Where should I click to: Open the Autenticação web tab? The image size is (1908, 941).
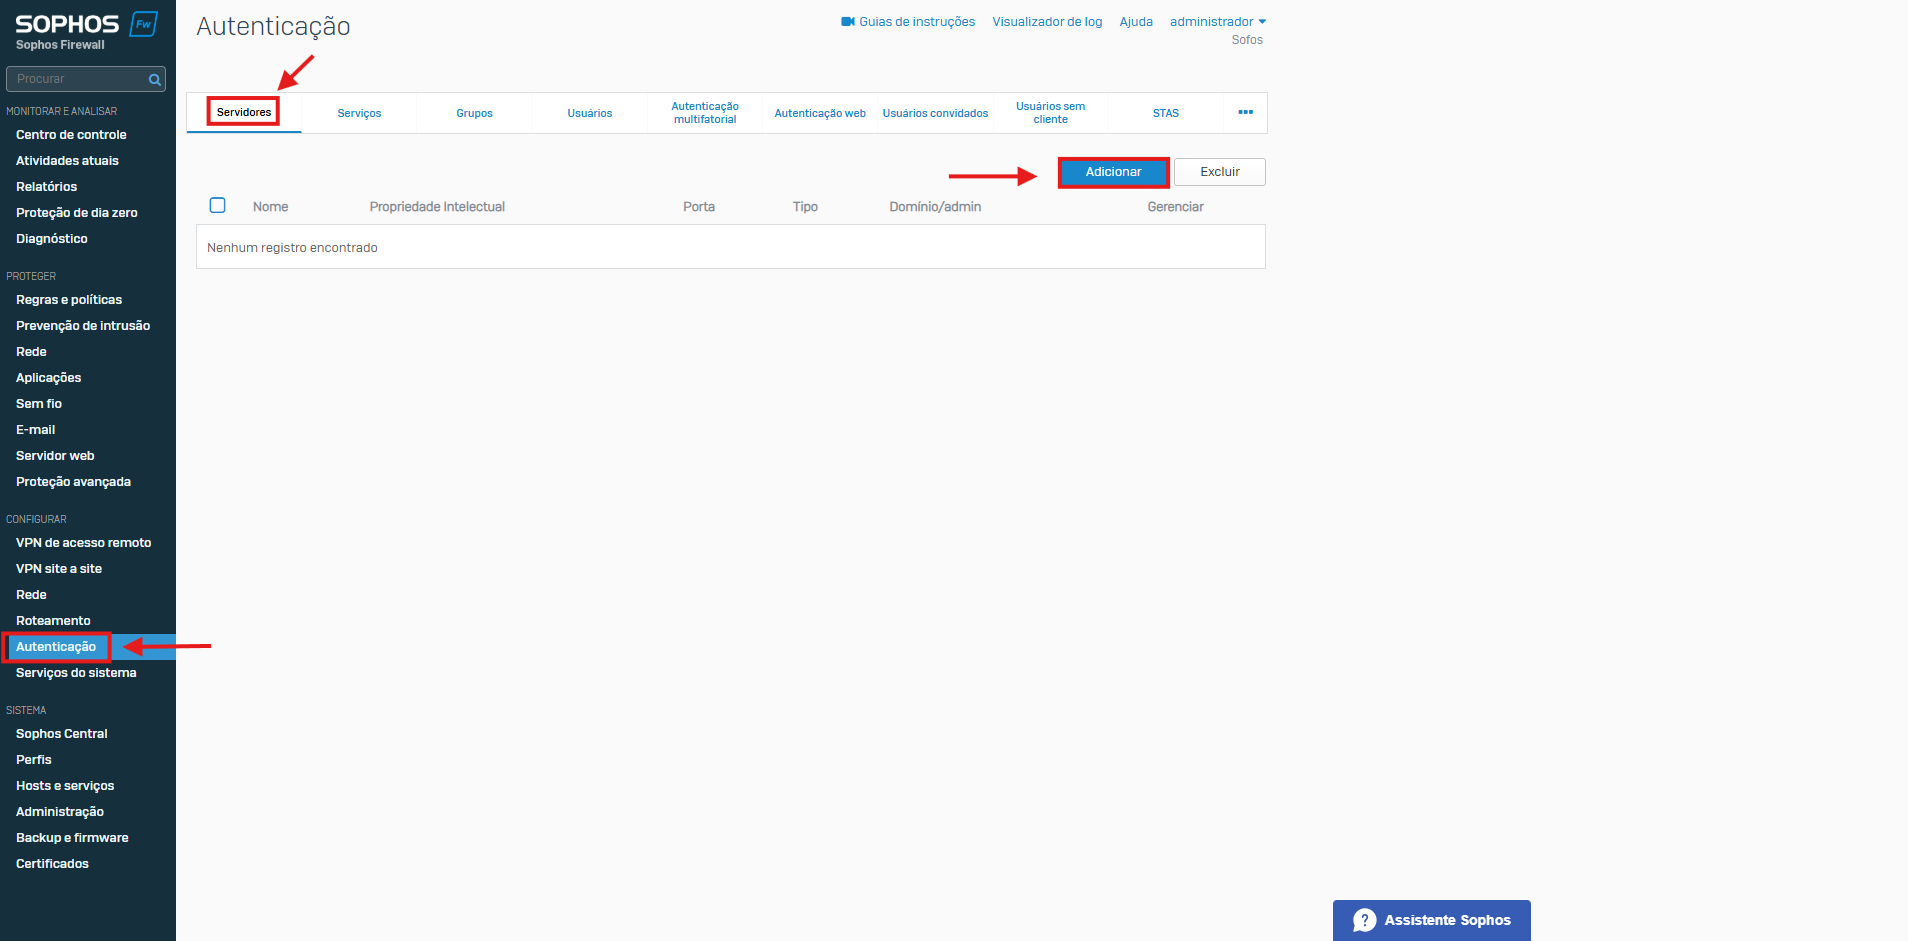click(x=820, y=113)
